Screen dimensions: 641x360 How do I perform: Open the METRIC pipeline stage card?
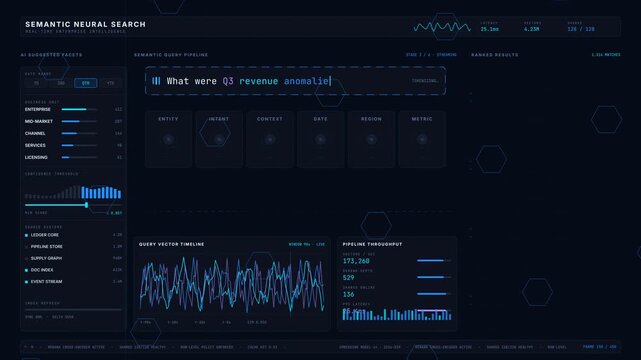point(422,139)
